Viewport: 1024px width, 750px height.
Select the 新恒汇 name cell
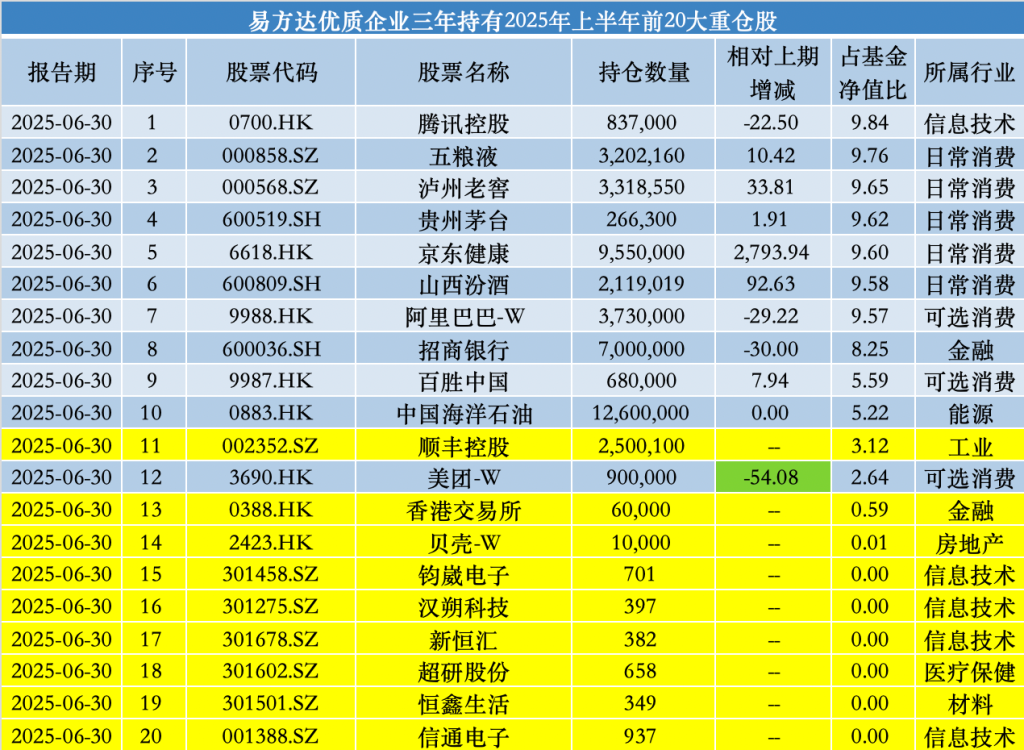point(464,639)
